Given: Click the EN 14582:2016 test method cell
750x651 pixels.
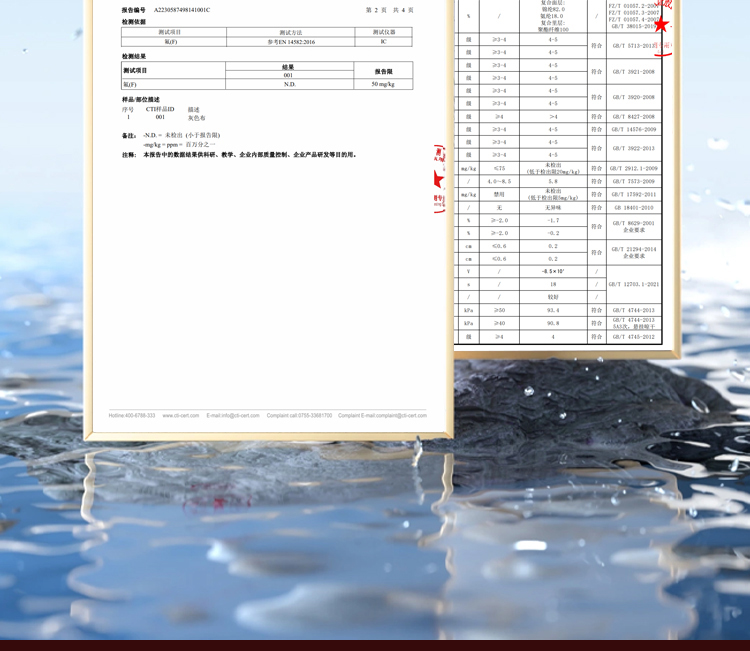Looking at the screenshot, I should tap(290, 42).
